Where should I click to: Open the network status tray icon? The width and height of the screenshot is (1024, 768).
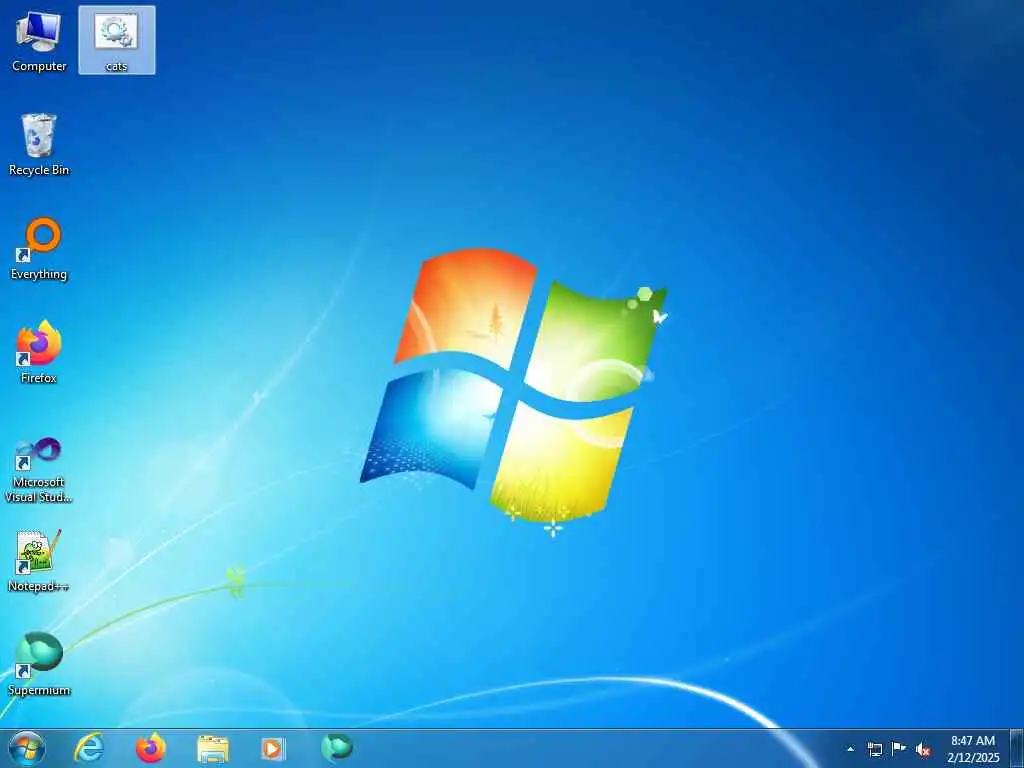coord(875,749)
